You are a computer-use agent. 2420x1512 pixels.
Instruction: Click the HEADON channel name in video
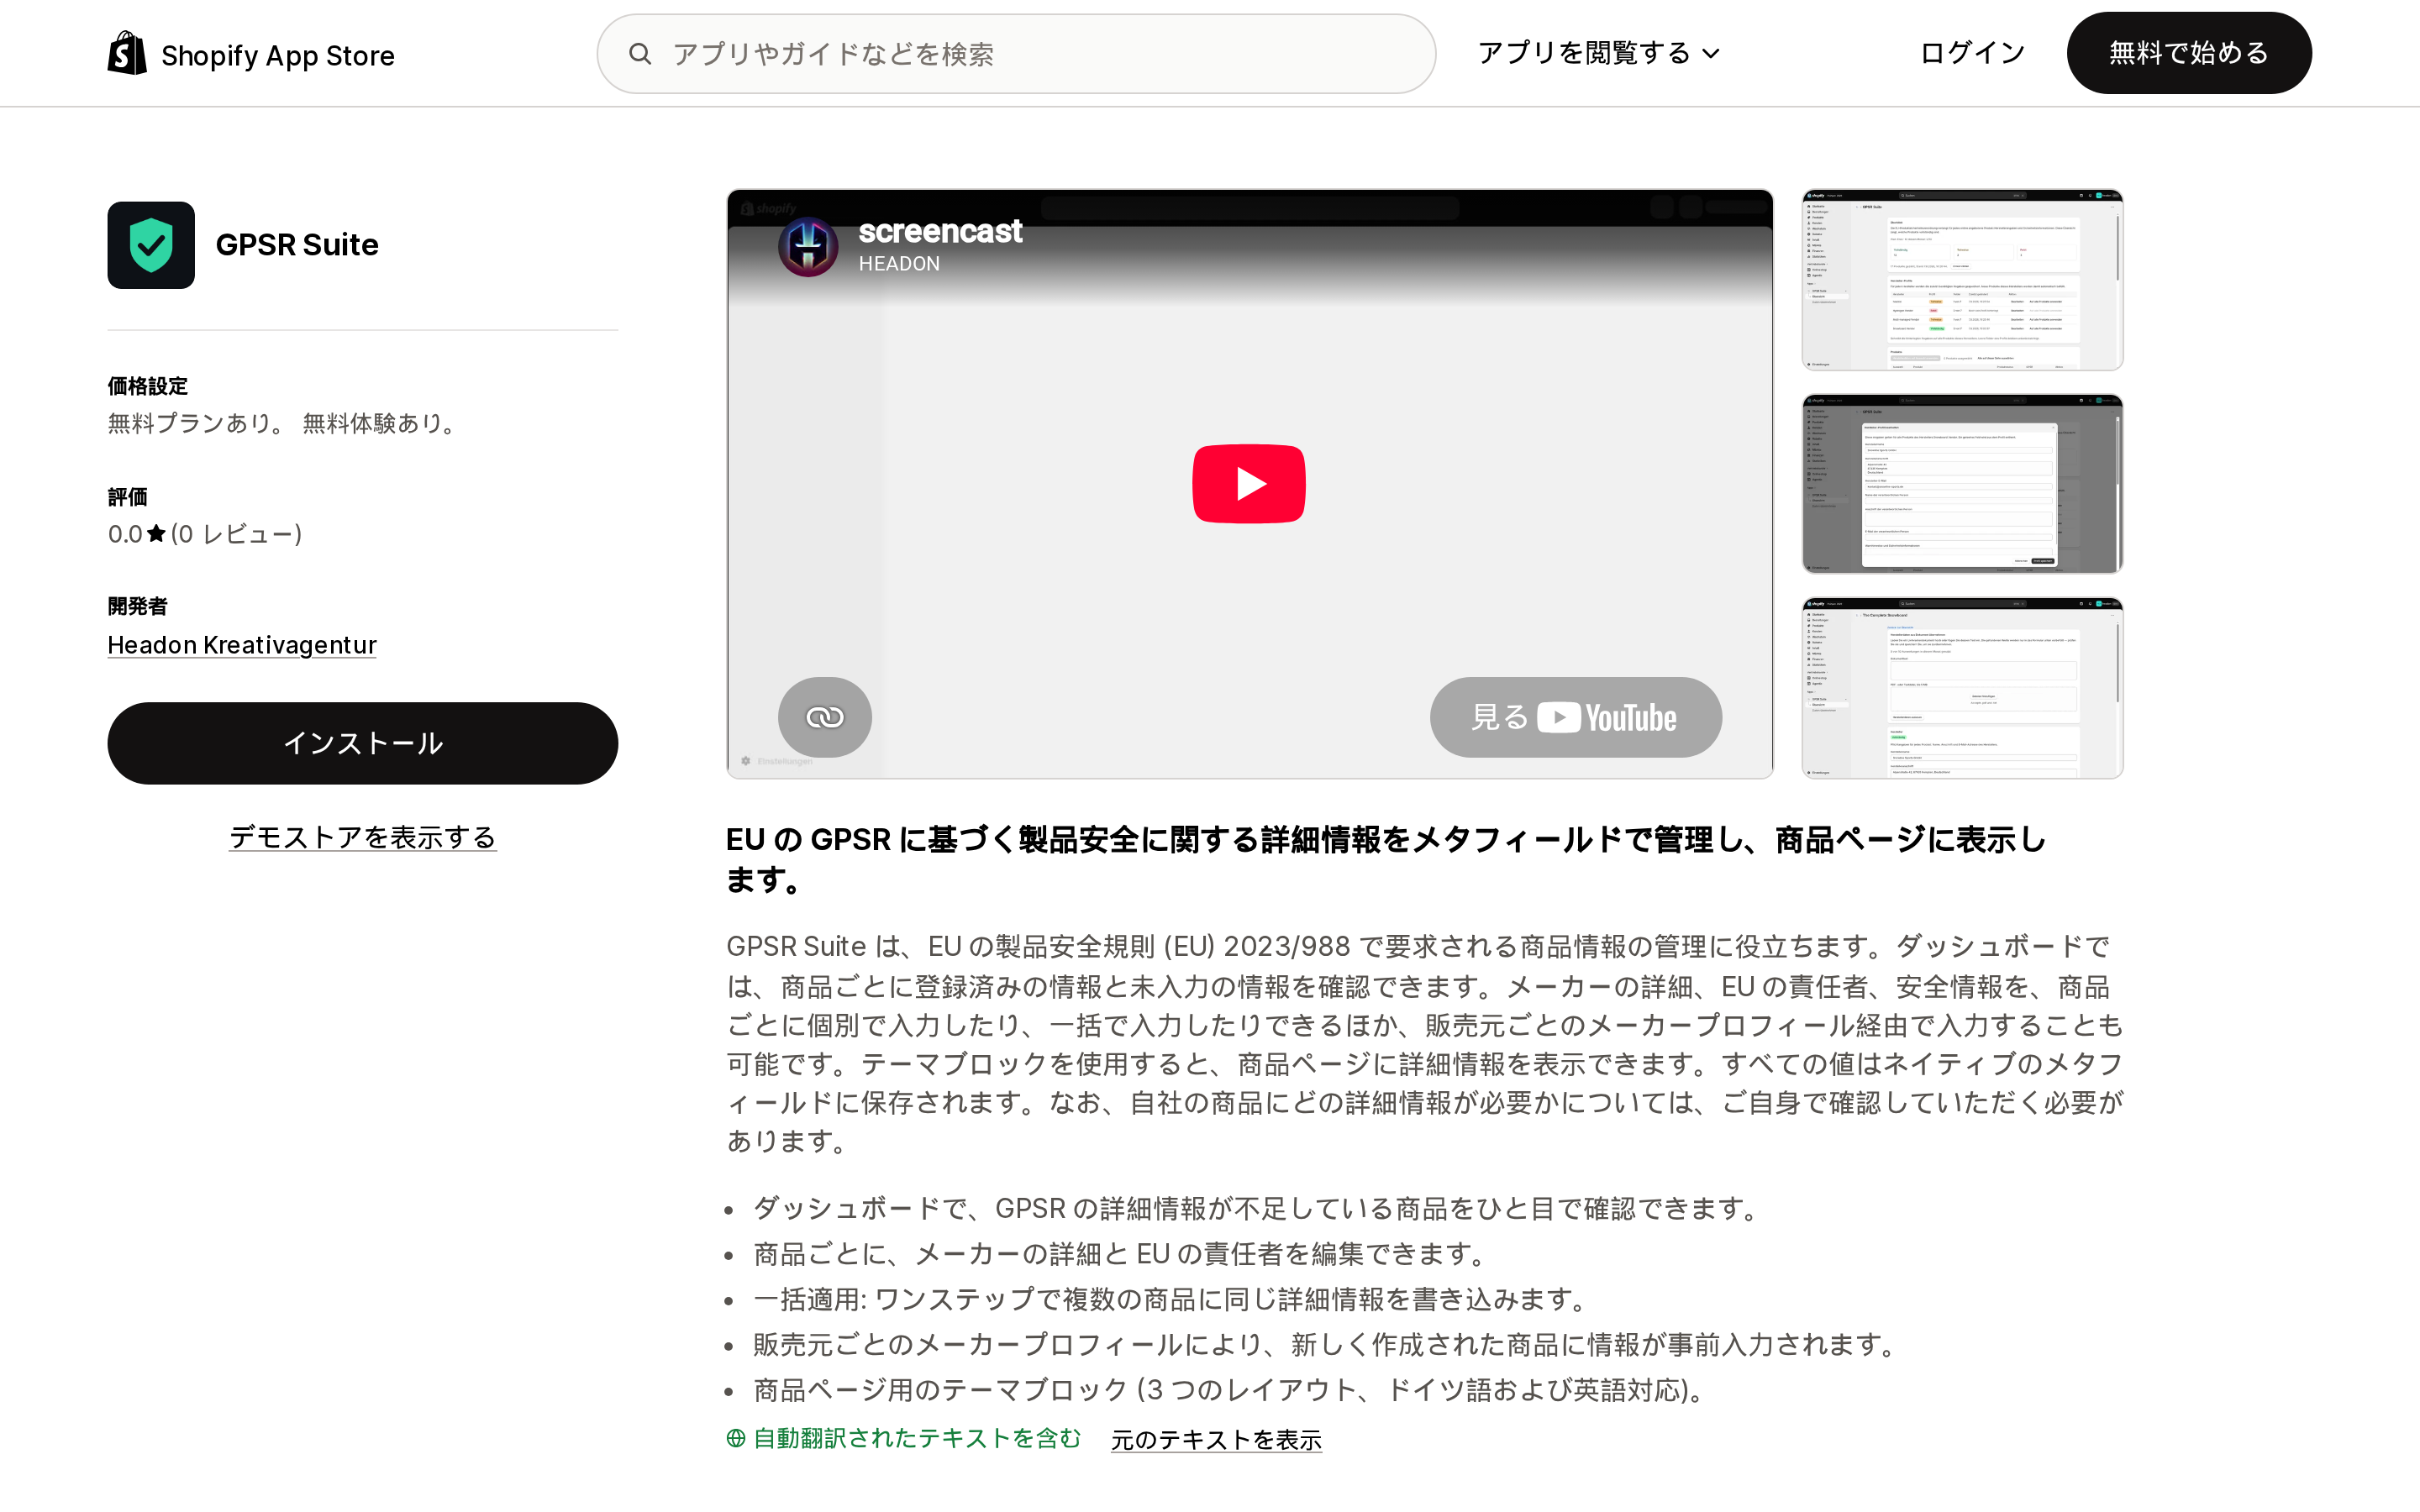[899, 264]
